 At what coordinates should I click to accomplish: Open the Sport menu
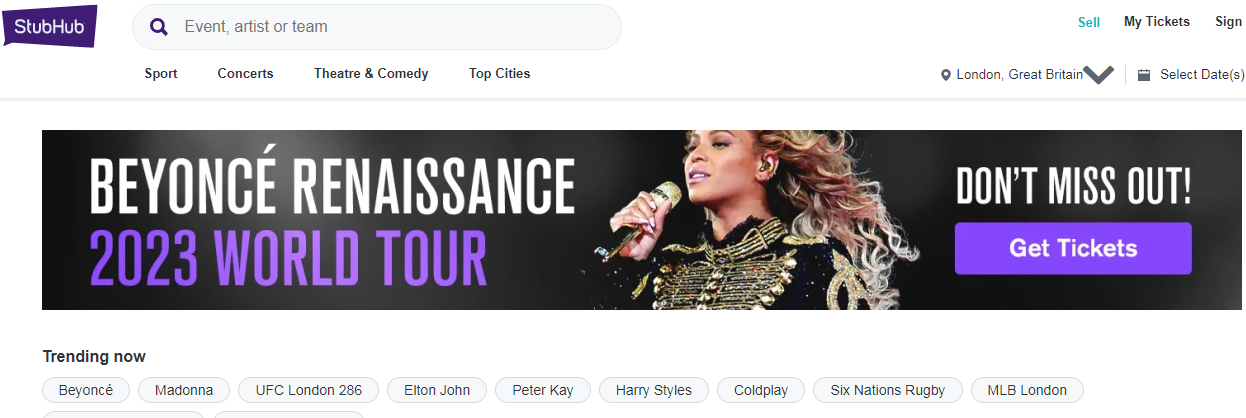coord(161,73)
